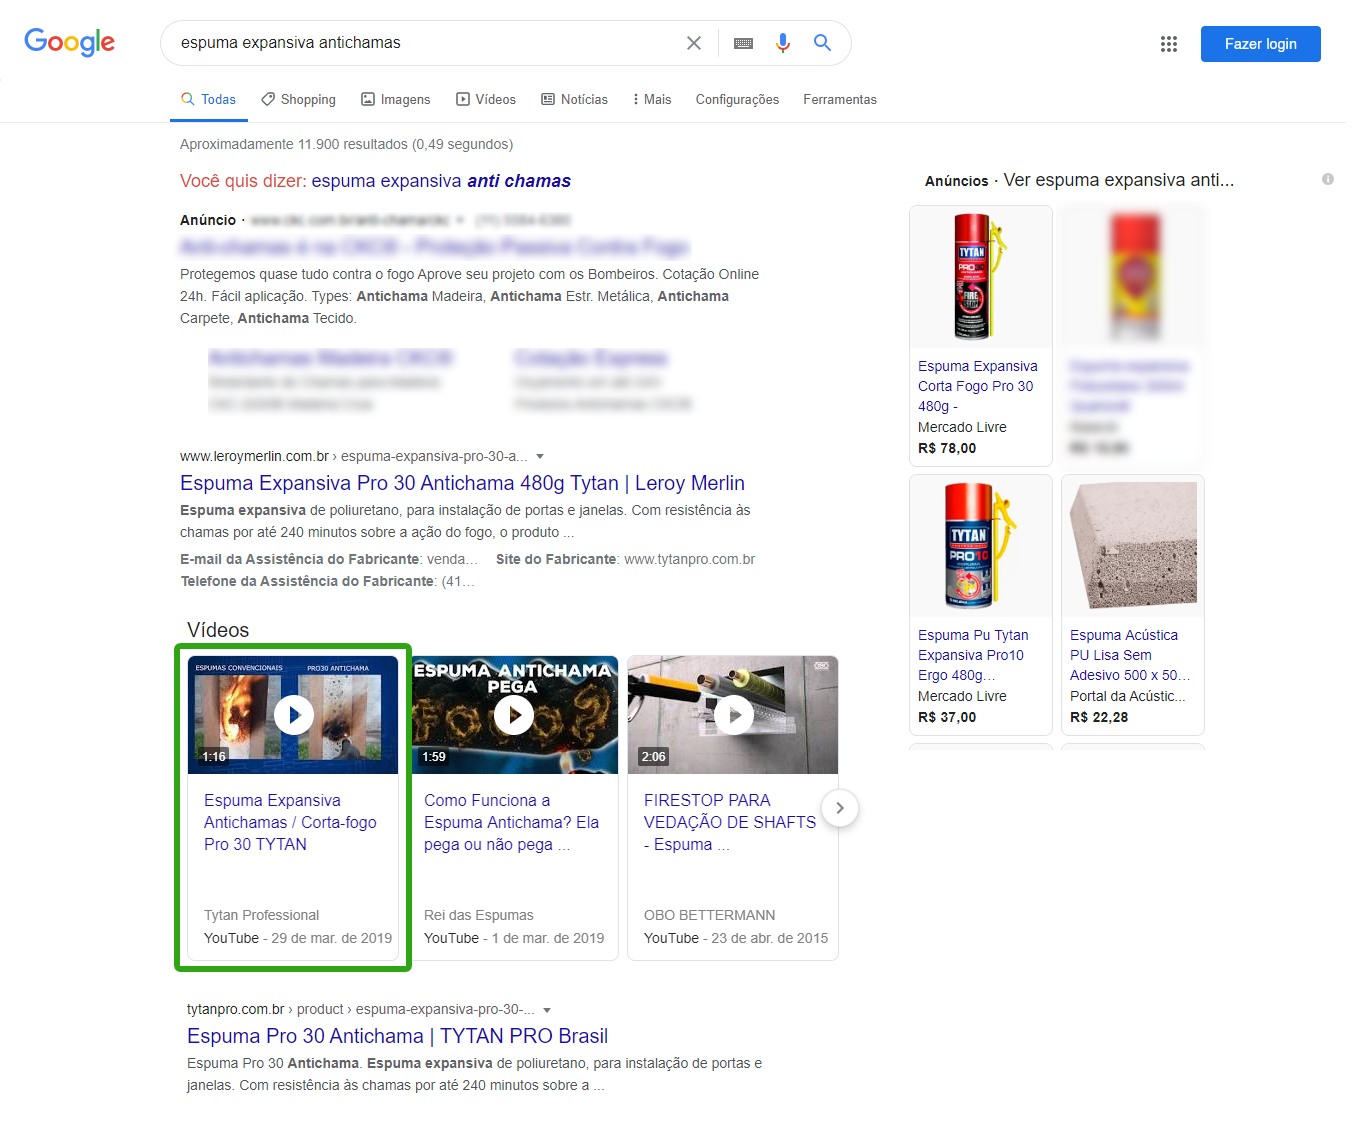The height and width of the screenshot is (1127, 1366).
Task: Click the Tytan Pro10 product image
Action: (x=981, y=546)
